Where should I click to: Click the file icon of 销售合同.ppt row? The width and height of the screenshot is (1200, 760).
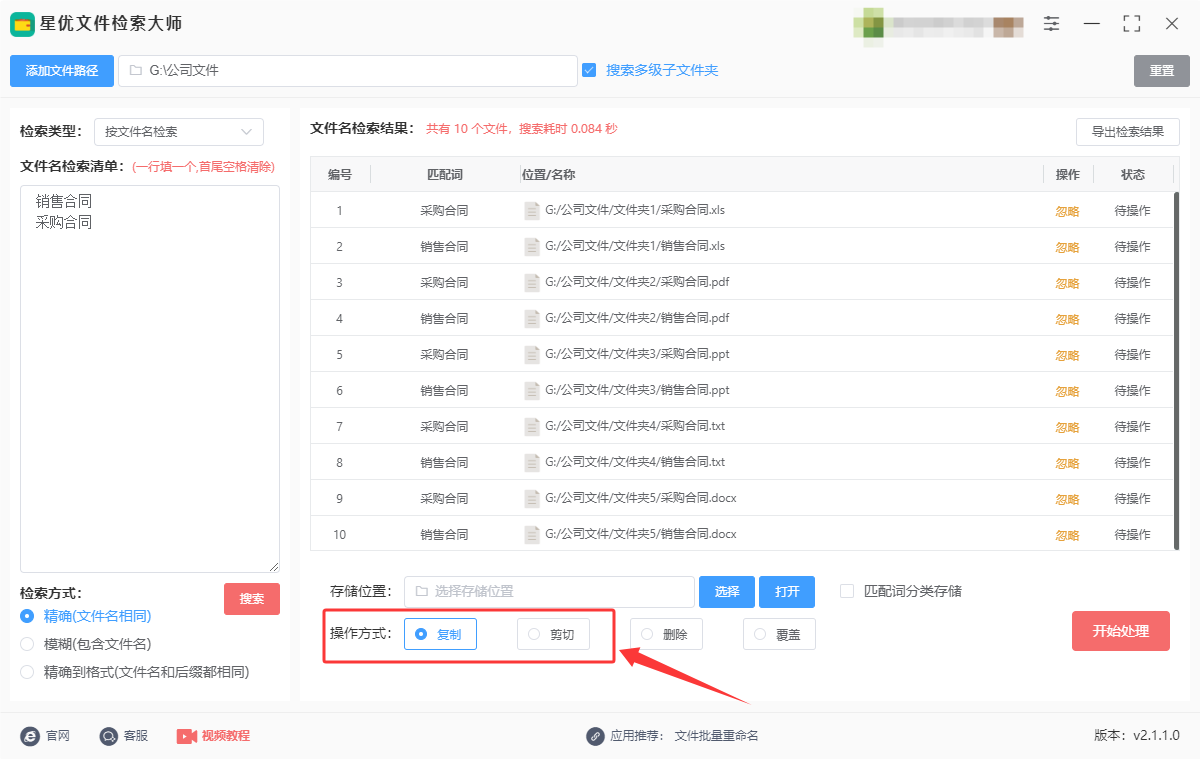click(x=532, y=391)
